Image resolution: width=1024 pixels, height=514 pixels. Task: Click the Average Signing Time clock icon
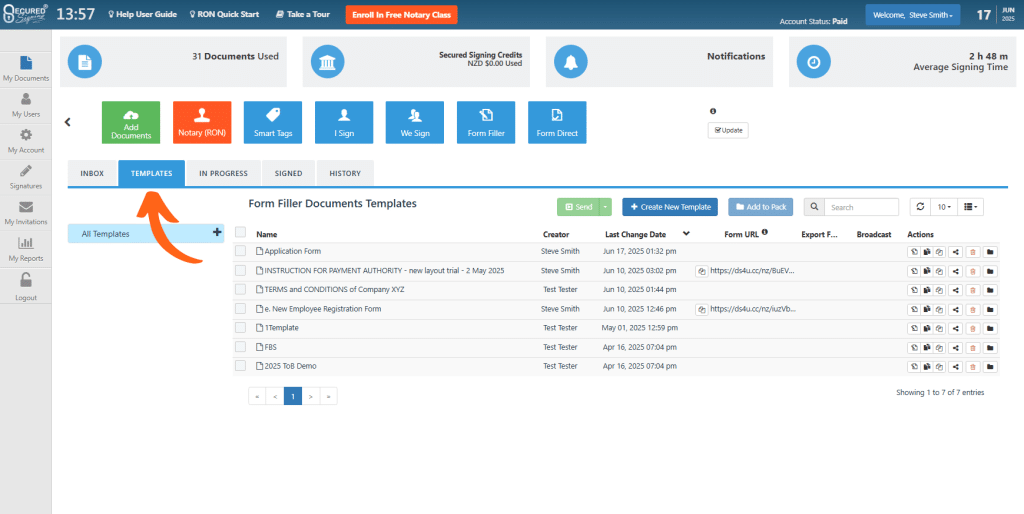pos(814,62)
